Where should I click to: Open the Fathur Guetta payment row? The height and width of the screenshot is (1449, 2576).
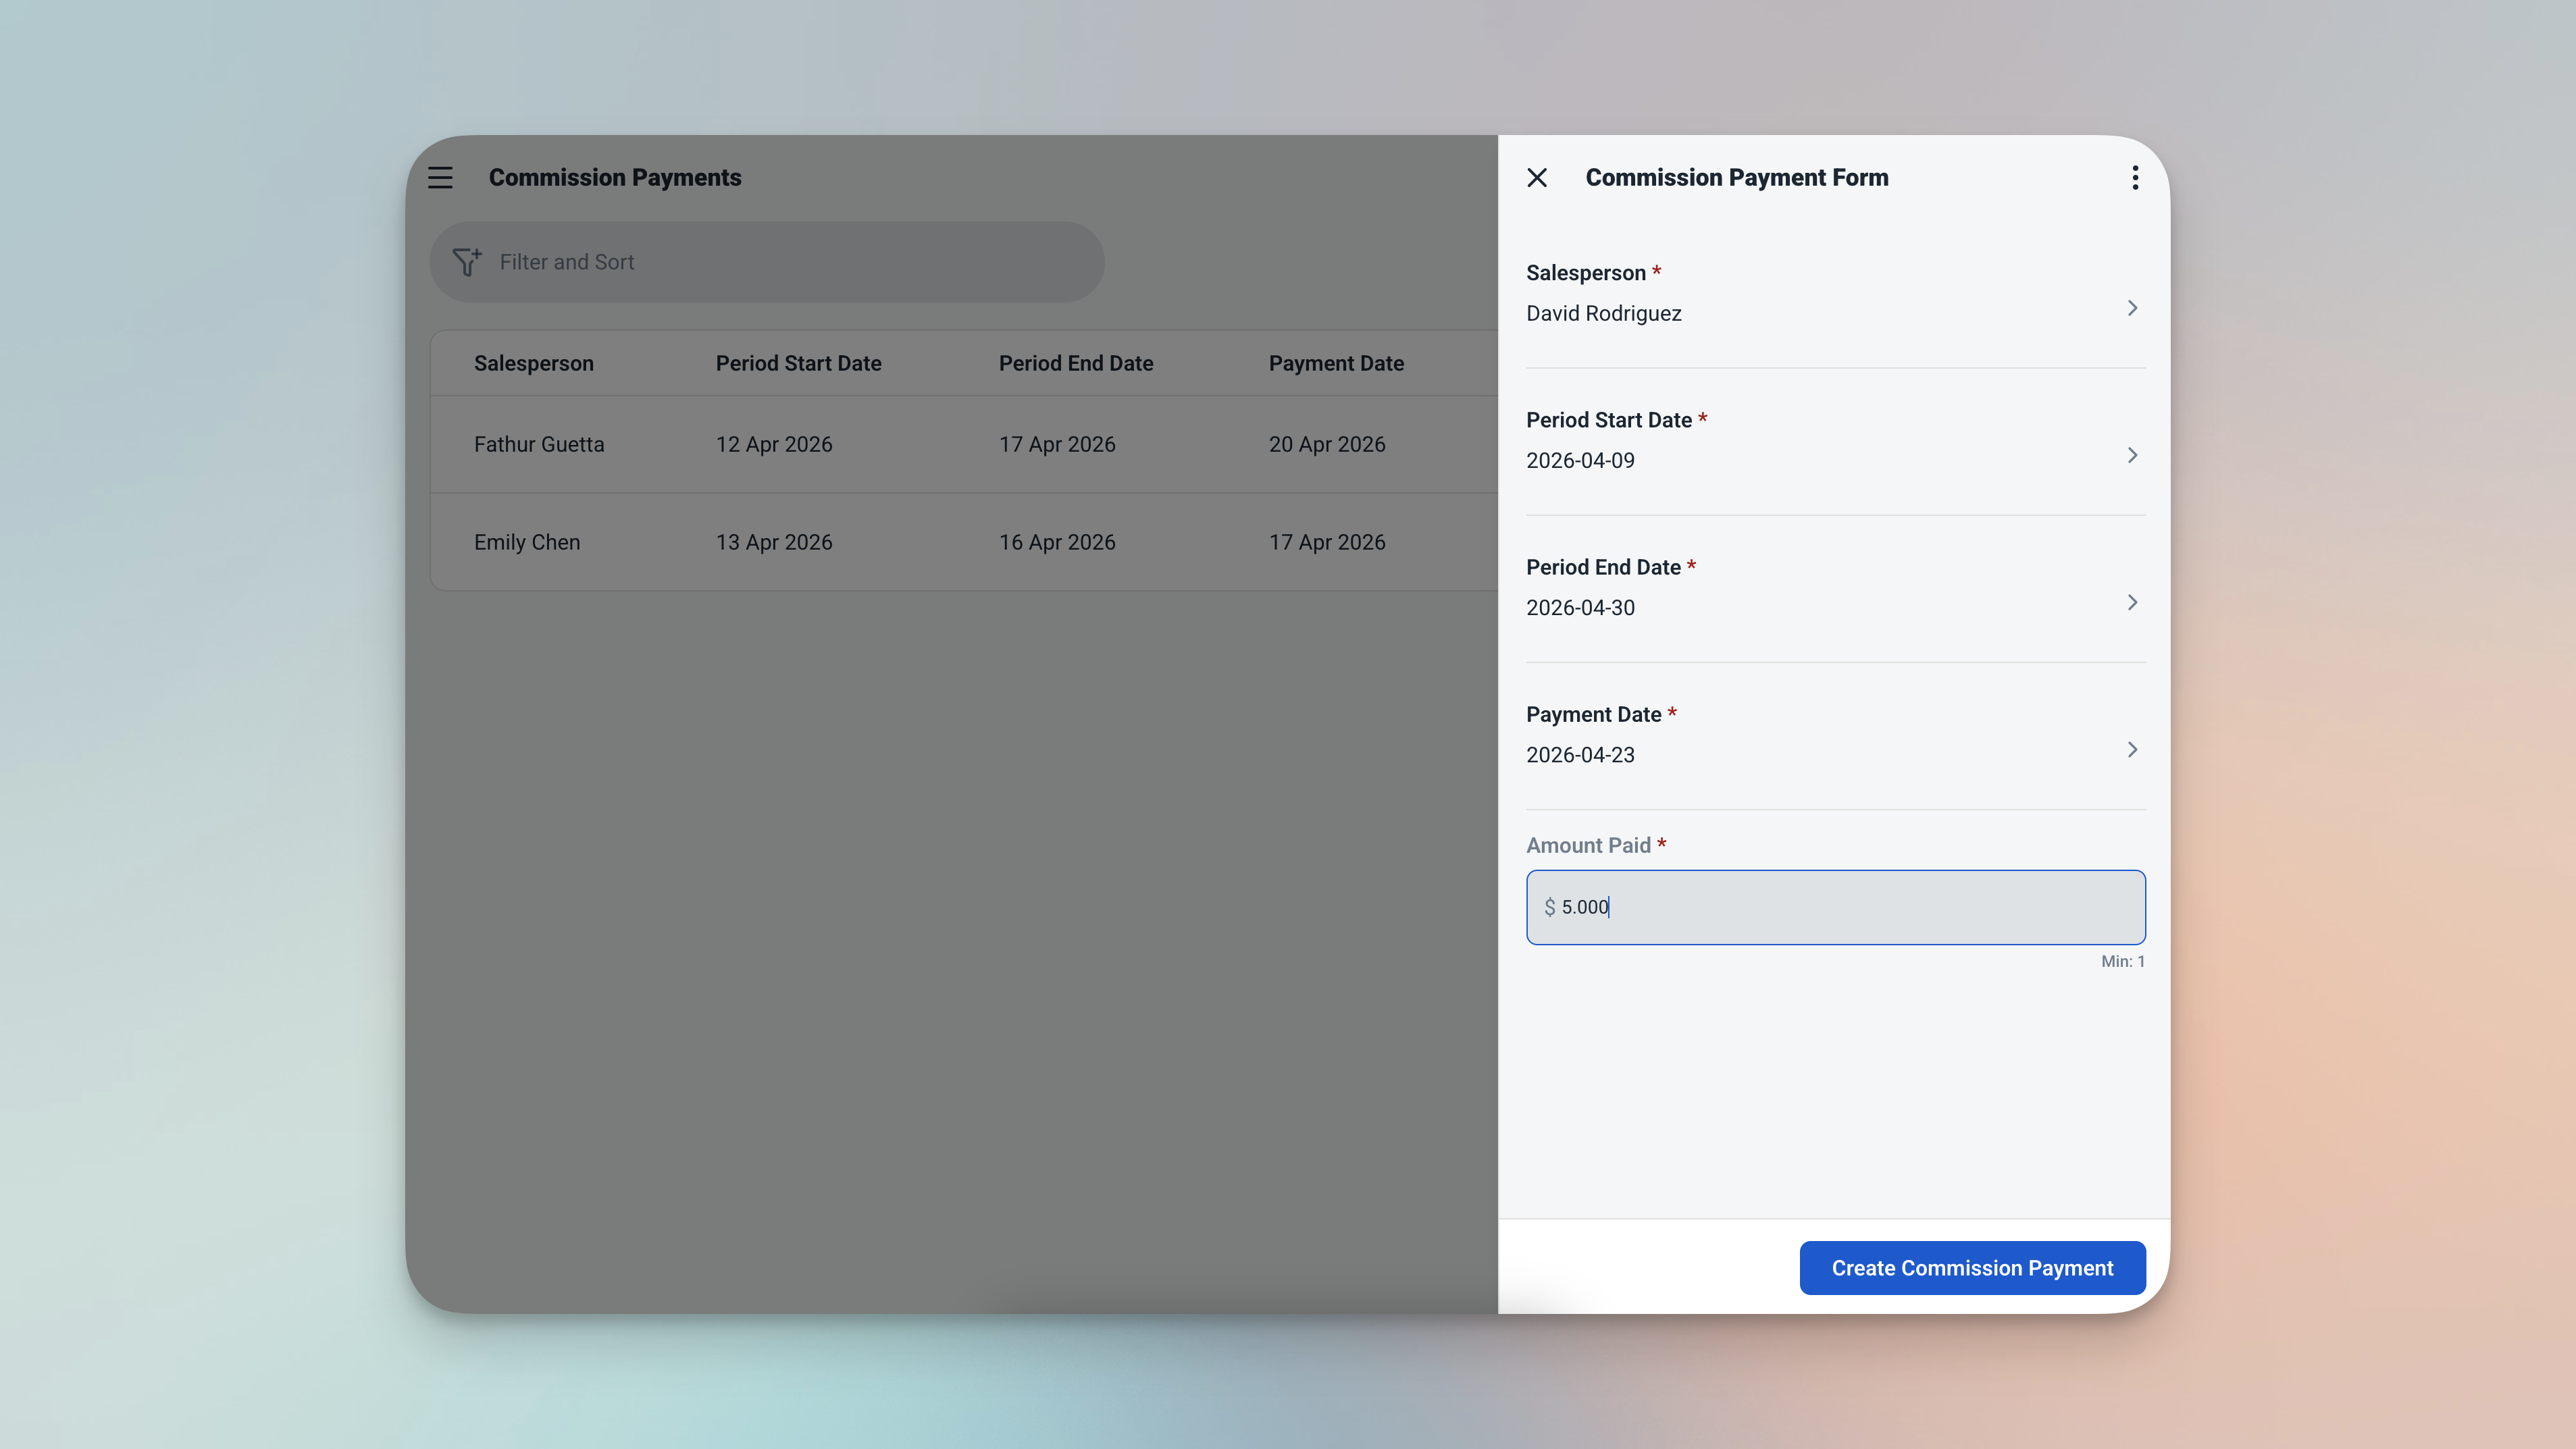539,444
